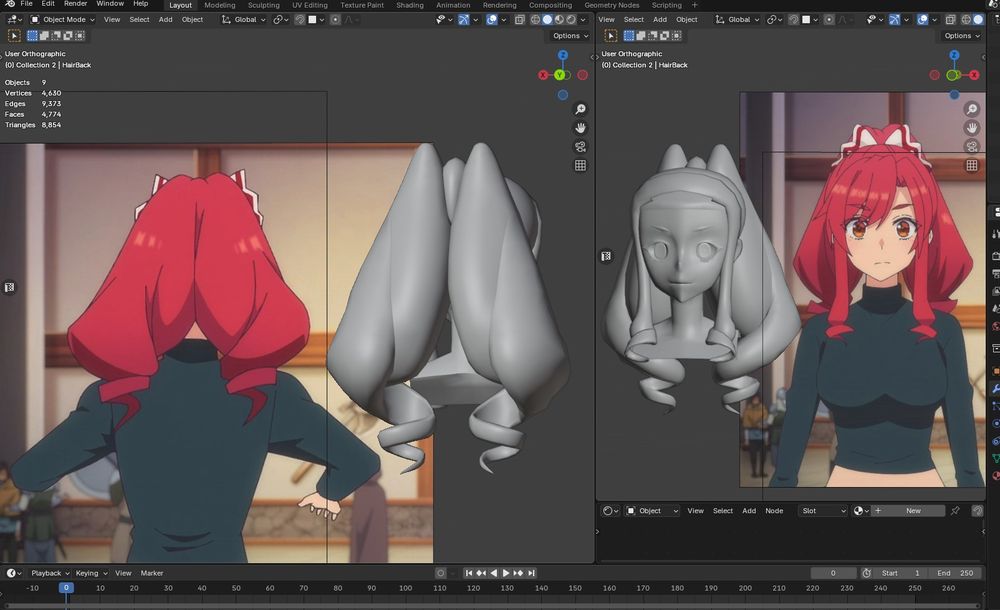The height and width of the screenshot is (610, 1000).
Task: Switch to the Modeling workspace tab
Action: coord(219,5)
